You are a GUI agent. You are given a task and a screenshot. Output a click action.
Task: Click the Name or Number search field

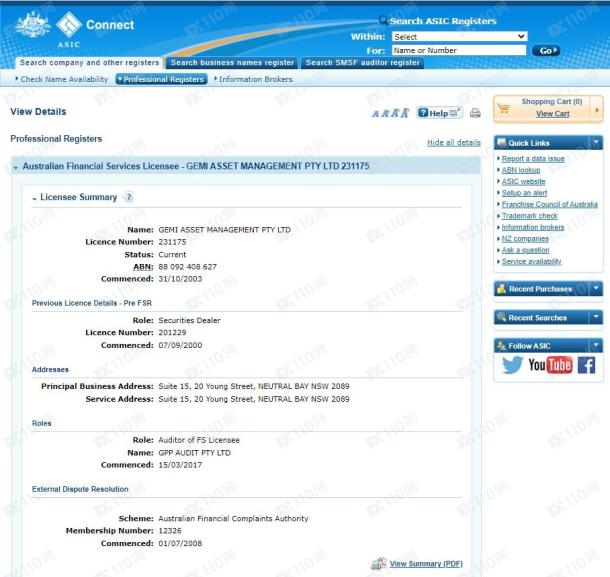tap(459, 51)
